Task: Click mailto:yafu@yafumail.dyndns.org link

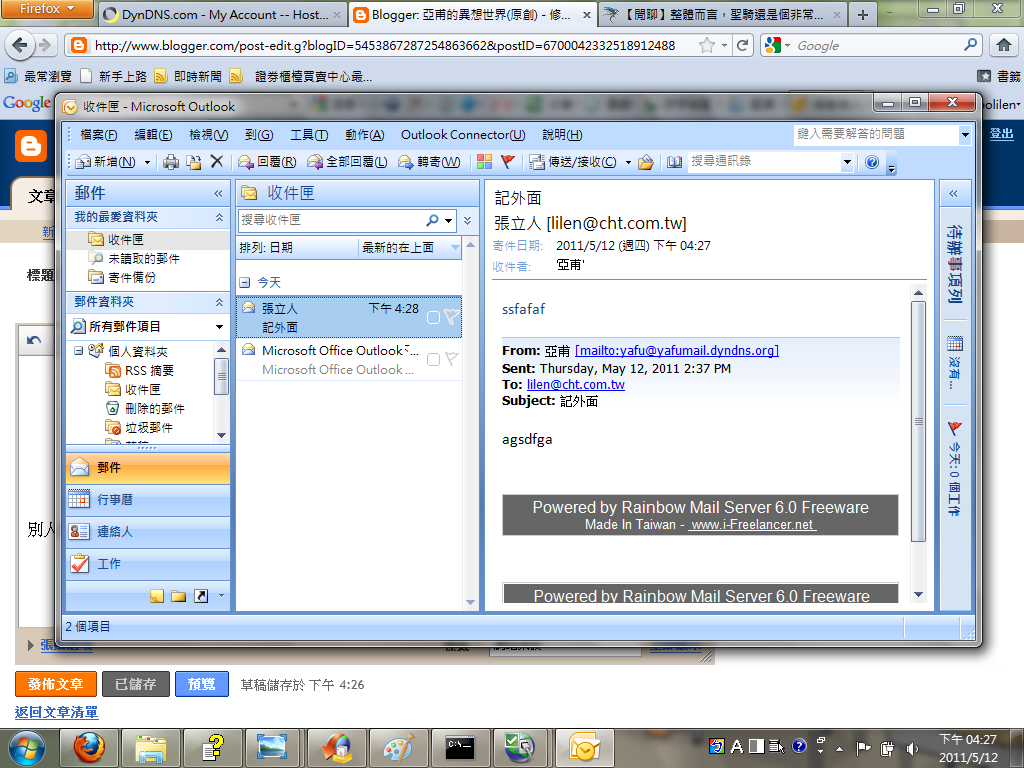Action: pyautogui.click(x=677, y=351)
